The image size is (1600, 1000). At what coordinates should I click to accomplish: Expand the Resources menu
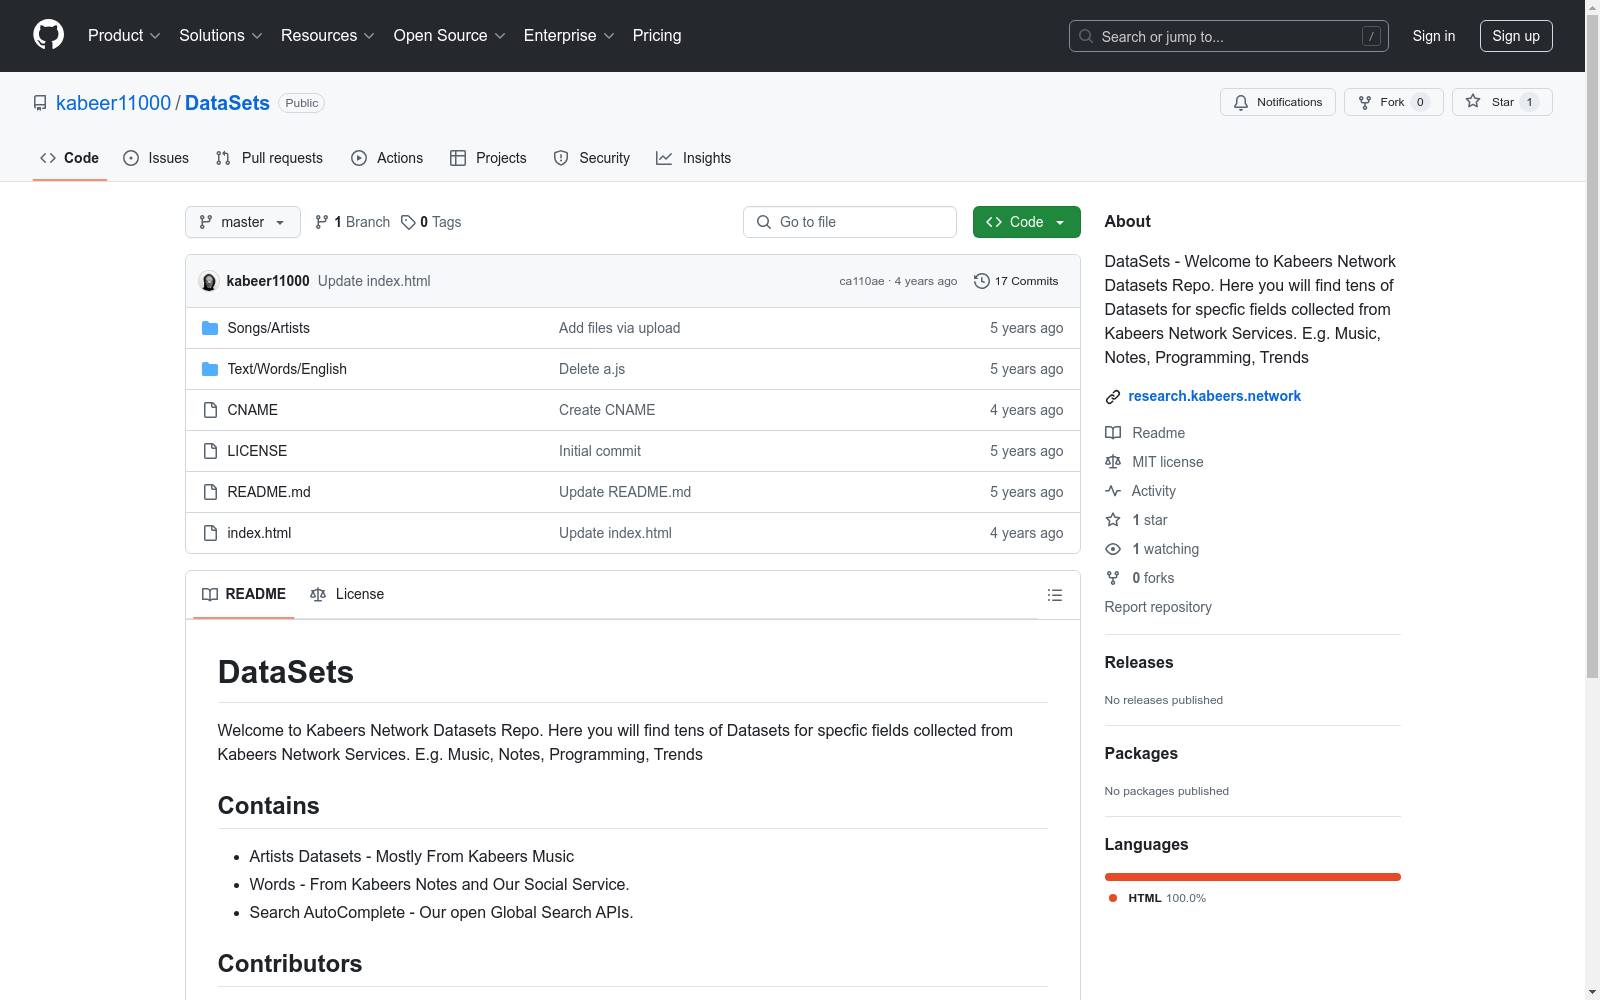(x=328, y=36)
